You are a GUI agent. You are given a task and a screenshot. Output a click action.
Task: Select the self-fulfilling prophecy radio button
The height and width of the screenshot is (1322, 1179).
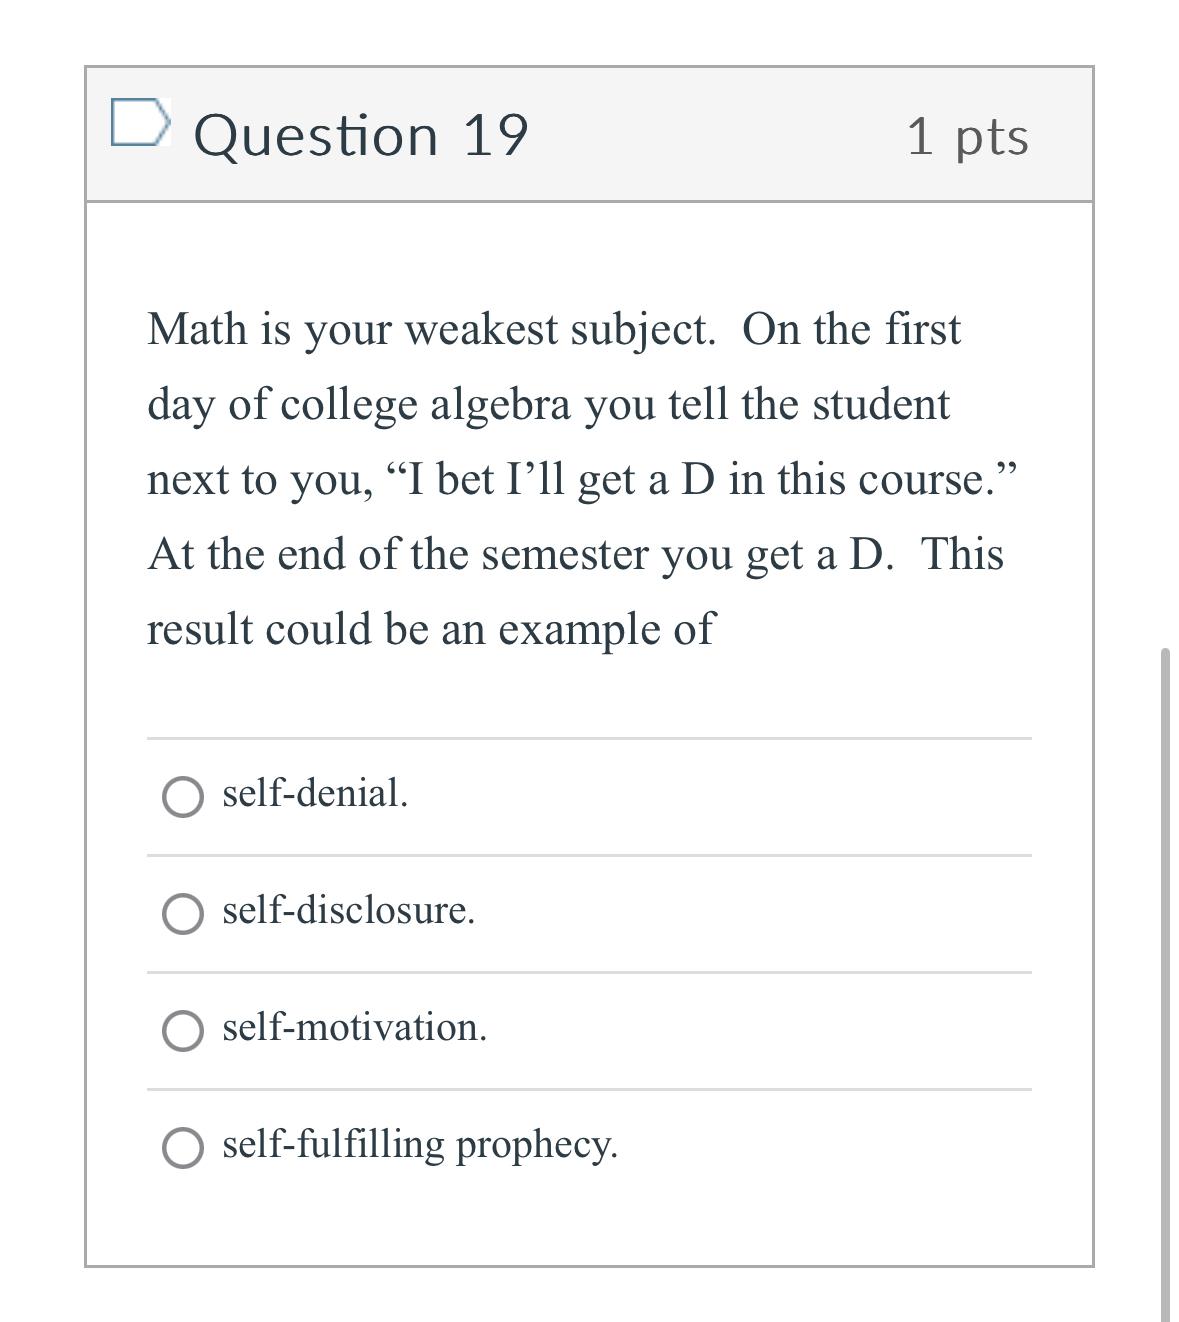click(x=183, y=1145)
